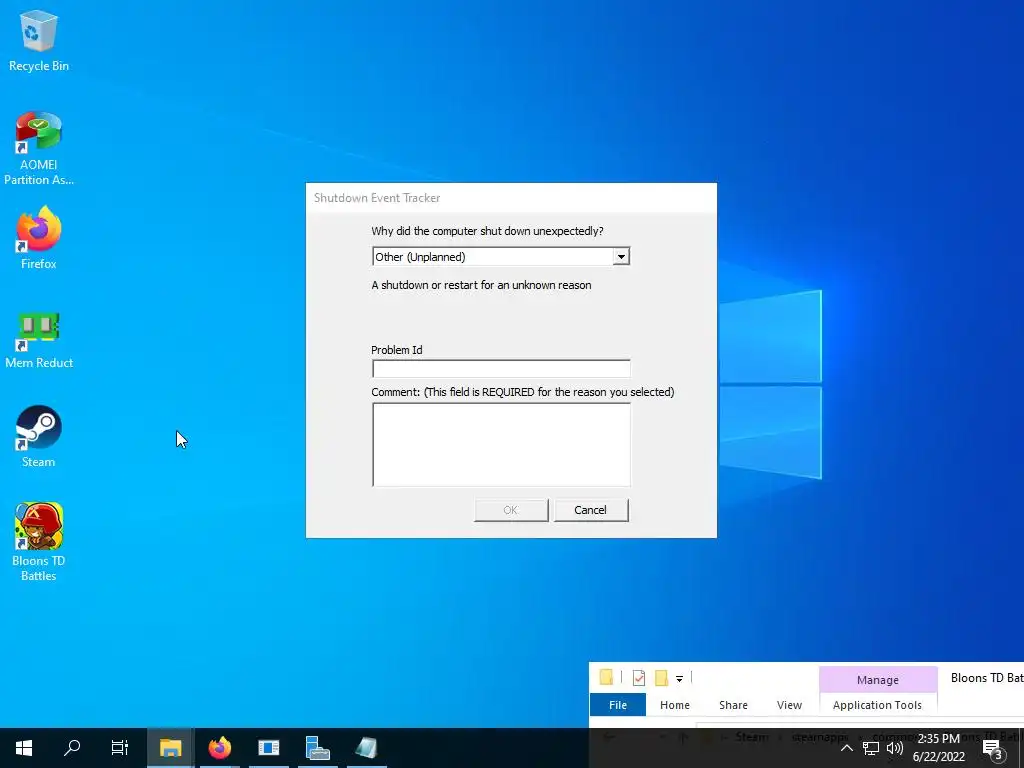Select the Mem Reduct desktop shortcut

pyautogui.click(x=39, y=340)
